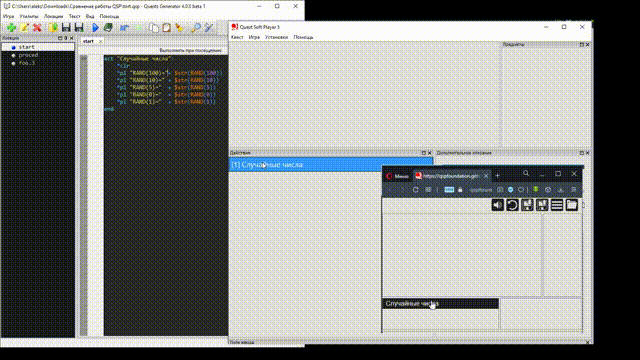Select the proced location in the list
Viewport: 640px width, 360px height.
38,55
